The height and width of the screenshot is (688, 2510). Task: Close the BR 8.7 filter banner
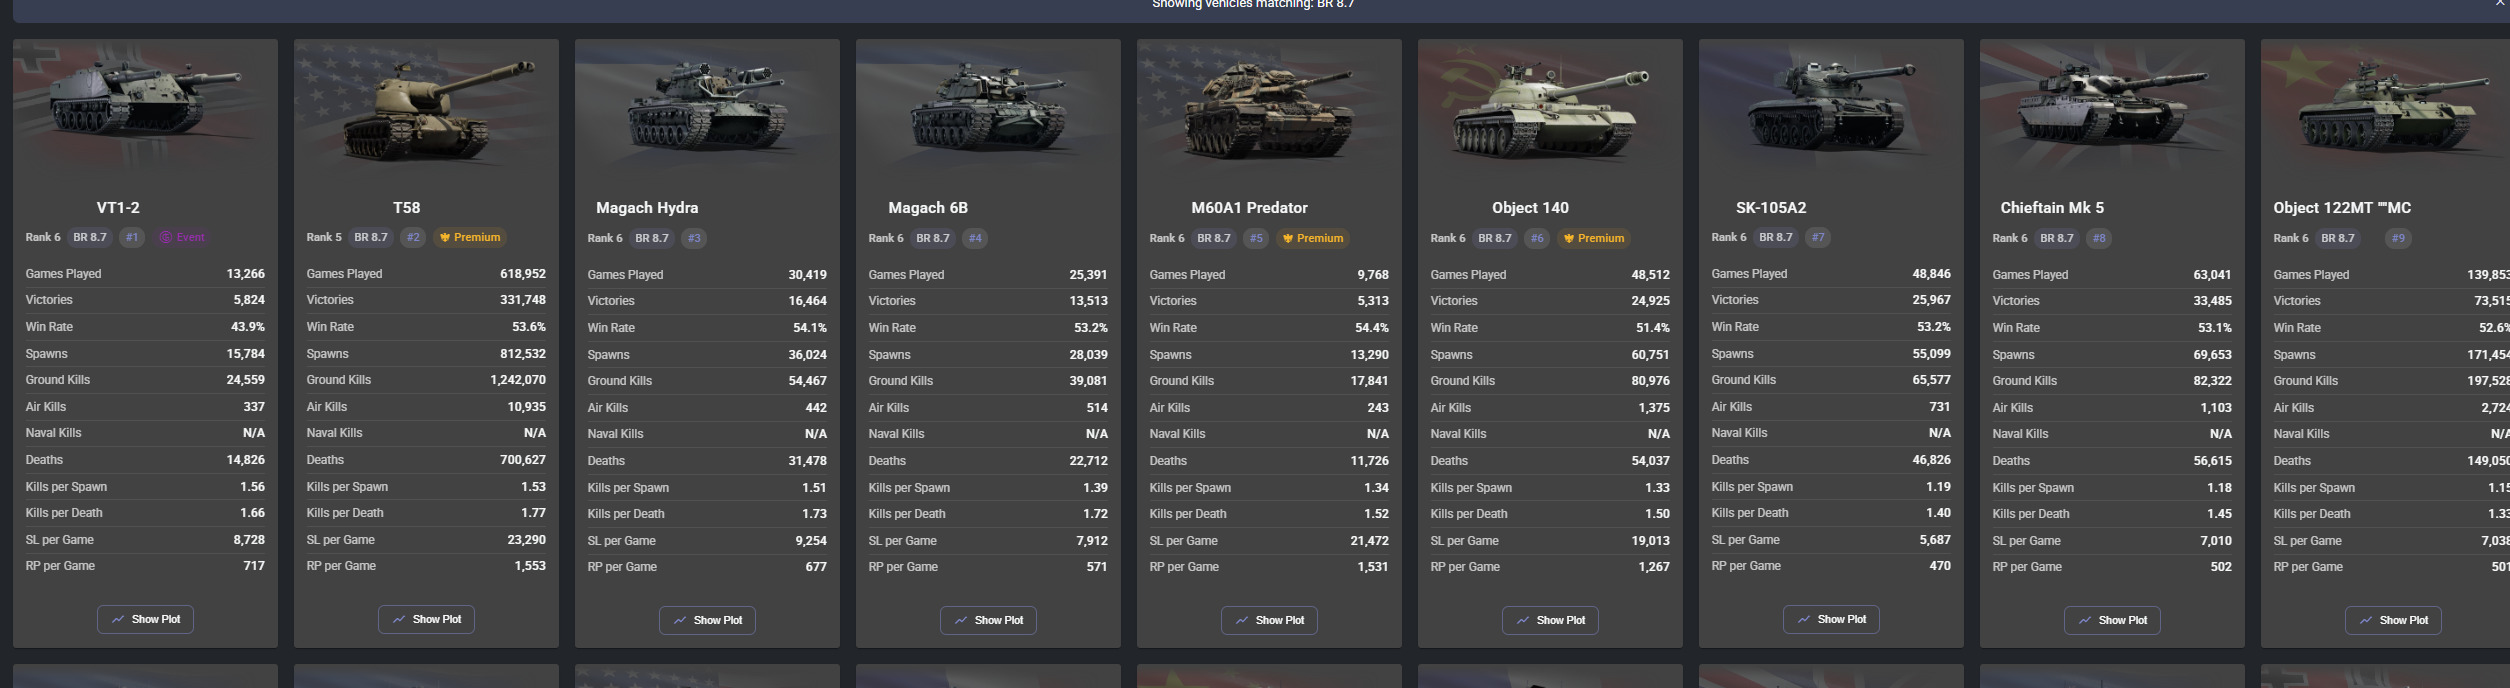coord(2499,4)
